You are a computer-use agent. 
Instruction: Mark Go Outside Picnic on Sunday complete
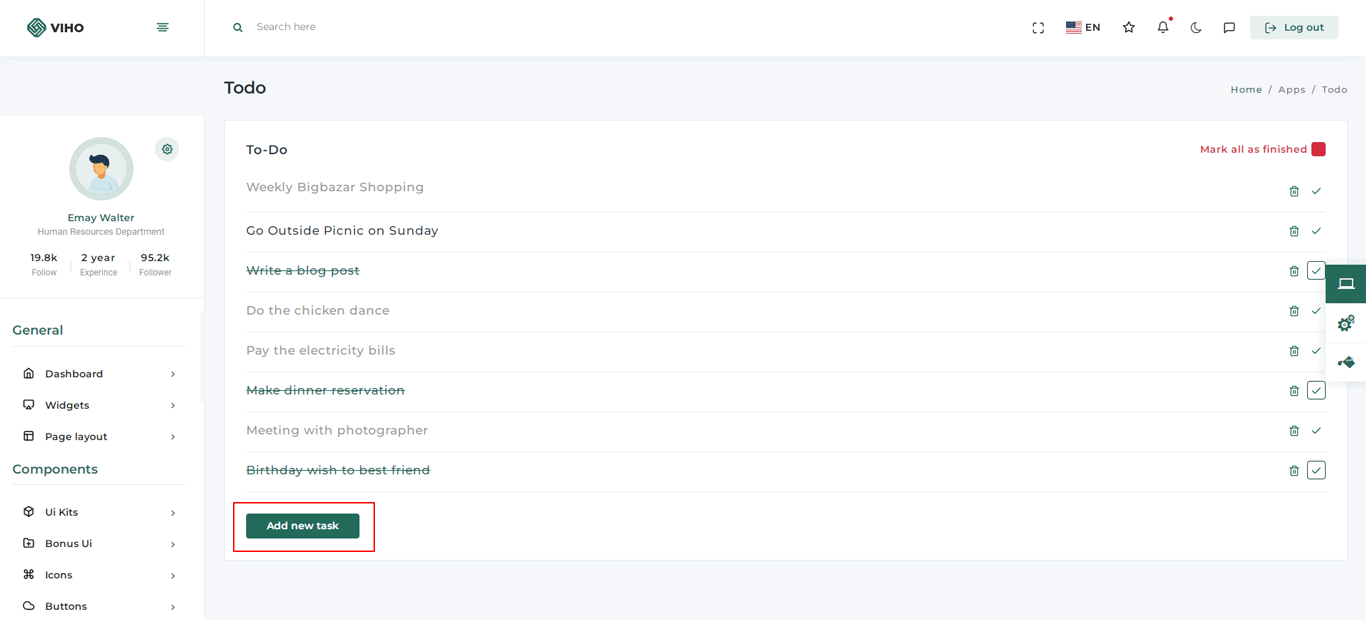pyautogui.click(x=1316, y=231)
